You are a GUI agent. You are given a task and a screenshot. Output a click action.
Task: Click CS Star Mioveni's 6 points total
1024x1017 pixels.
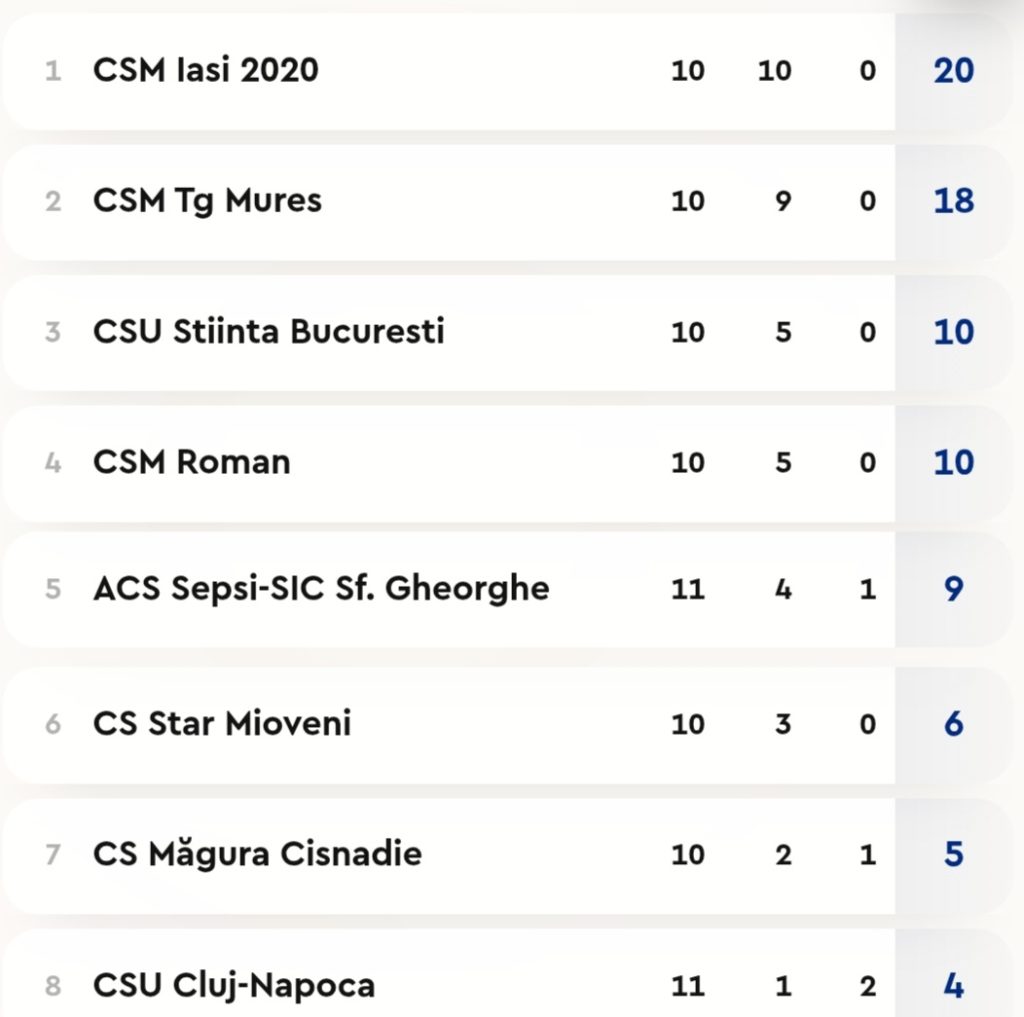click(953, 723)
